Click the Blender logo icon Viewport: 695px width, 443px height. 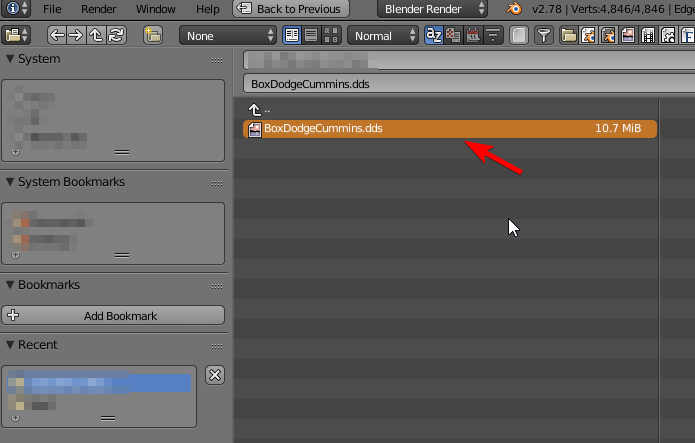[x=514, y=9]
